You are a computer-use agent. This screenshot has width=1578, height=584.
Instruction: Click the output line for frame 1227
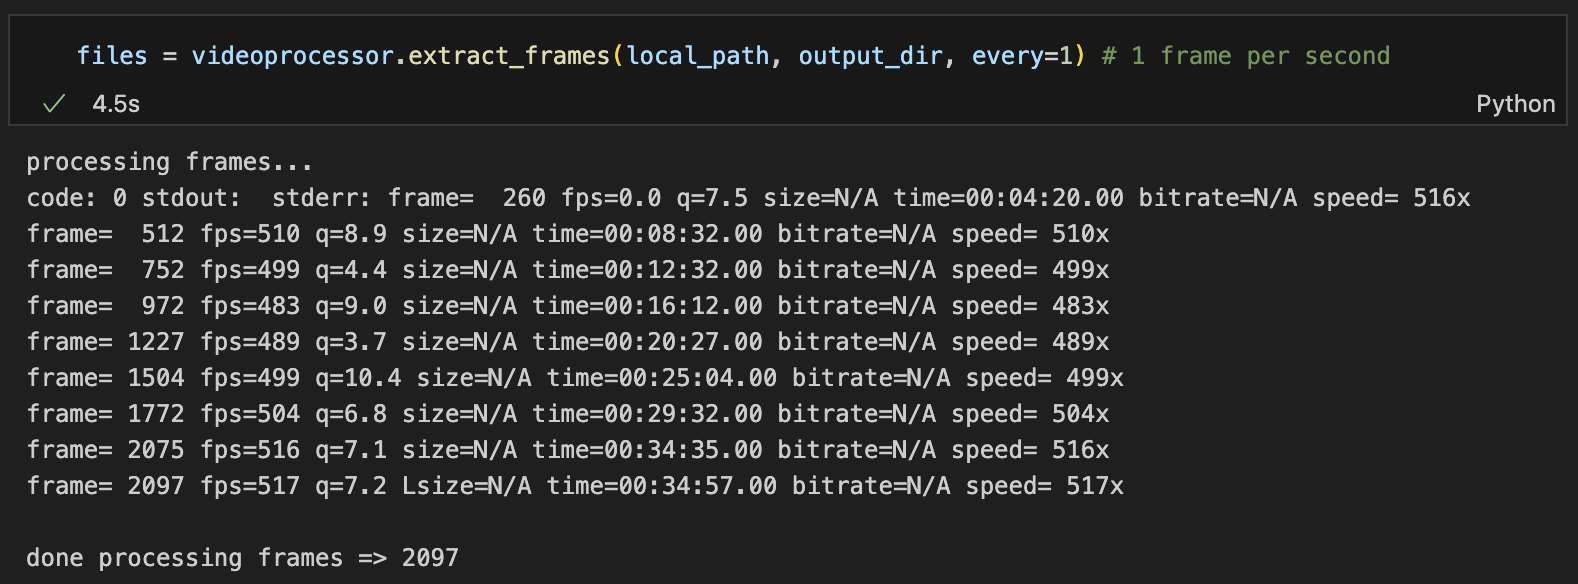pos(567,342)
